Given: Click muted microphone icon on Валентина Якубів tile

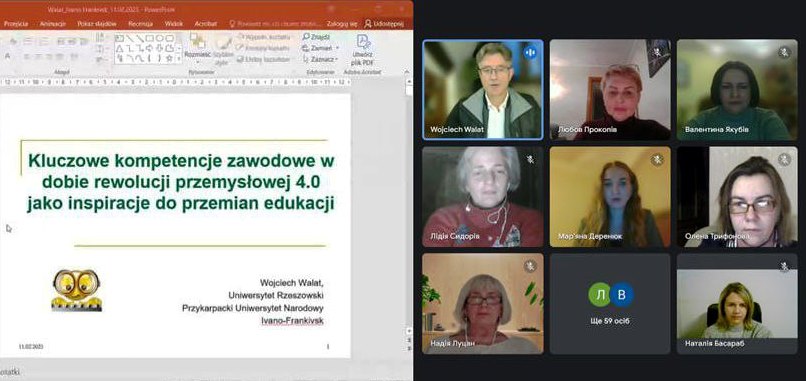Looking at the screenshot, I should coord(784,52).
